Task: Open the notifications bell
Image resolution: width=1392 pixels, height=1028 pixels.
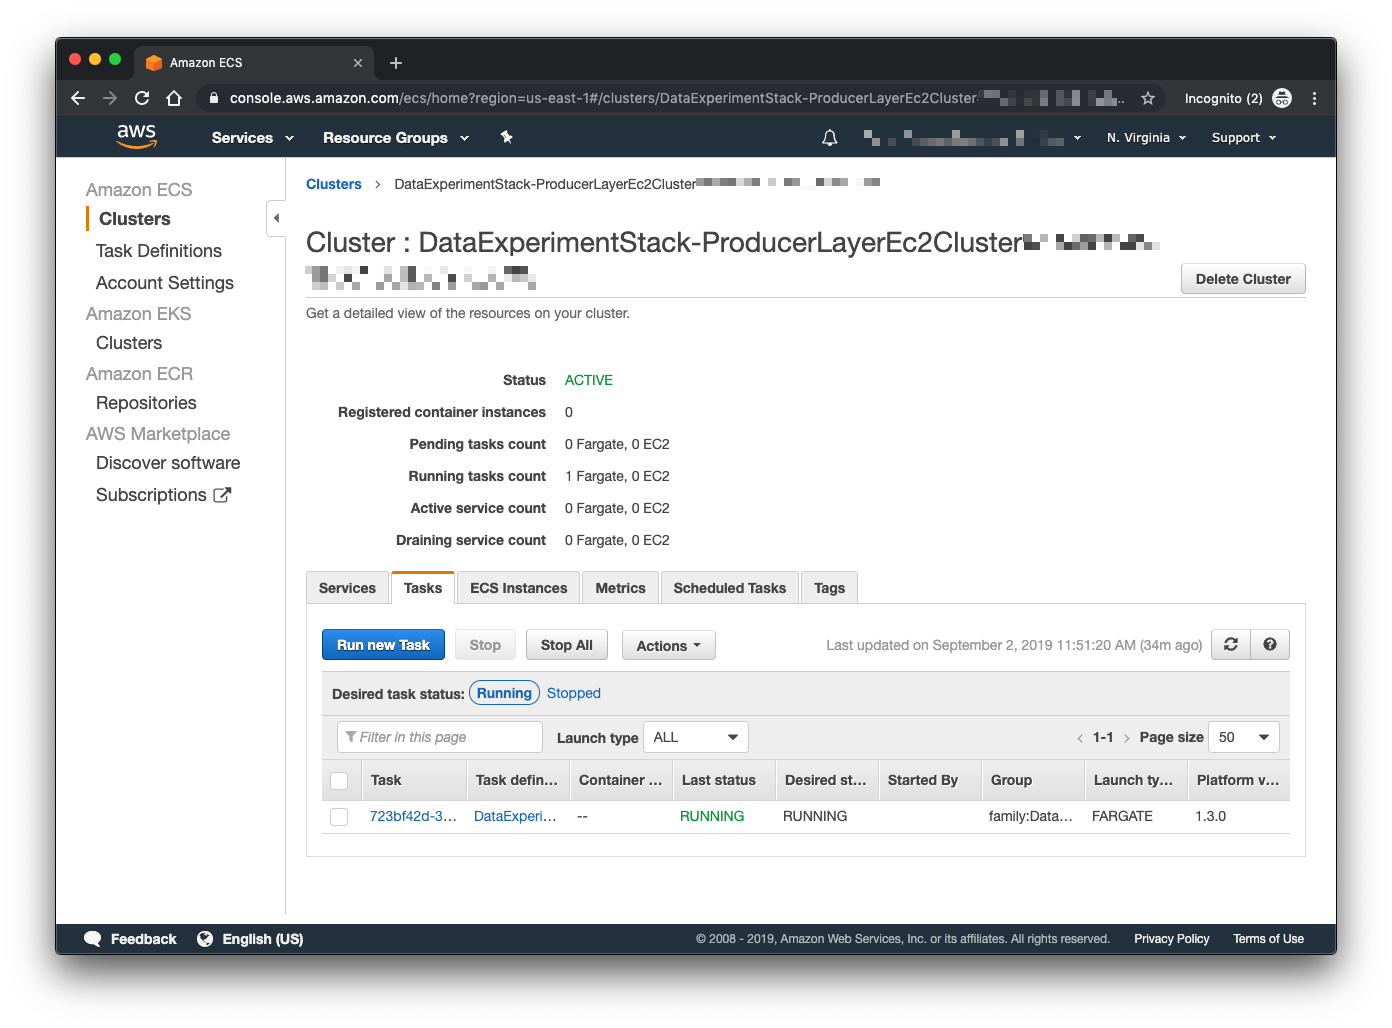Action: coord(830,138)
